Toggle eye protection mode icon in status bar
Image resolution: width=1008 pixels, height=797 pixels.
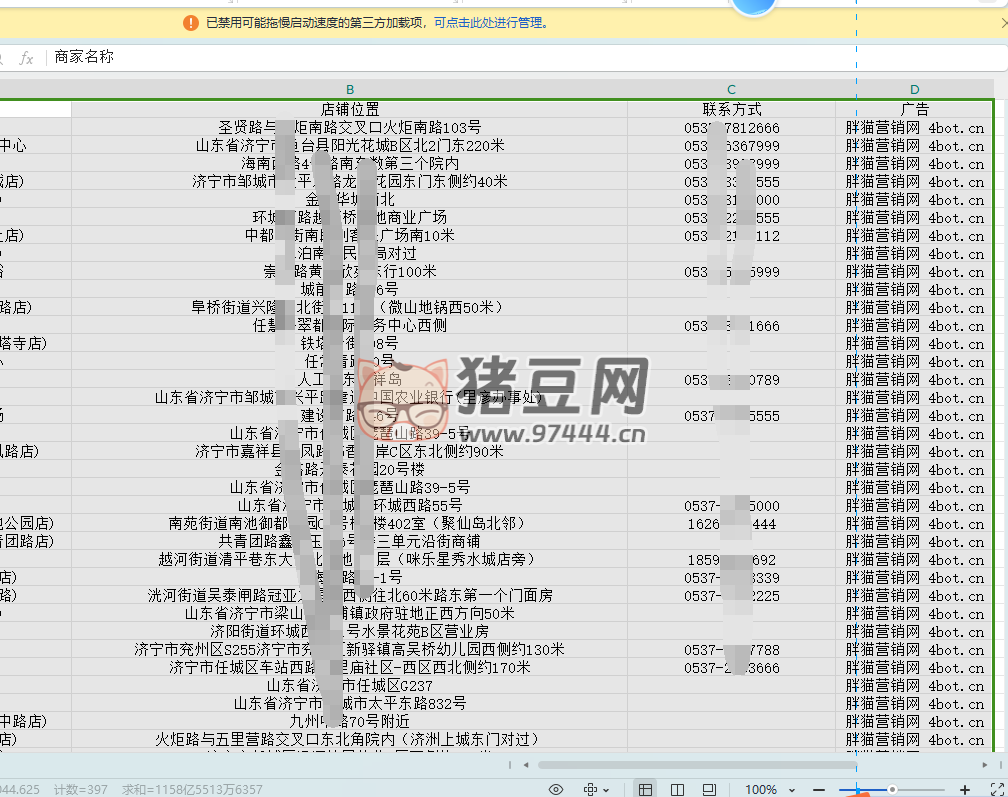point(557,790)
